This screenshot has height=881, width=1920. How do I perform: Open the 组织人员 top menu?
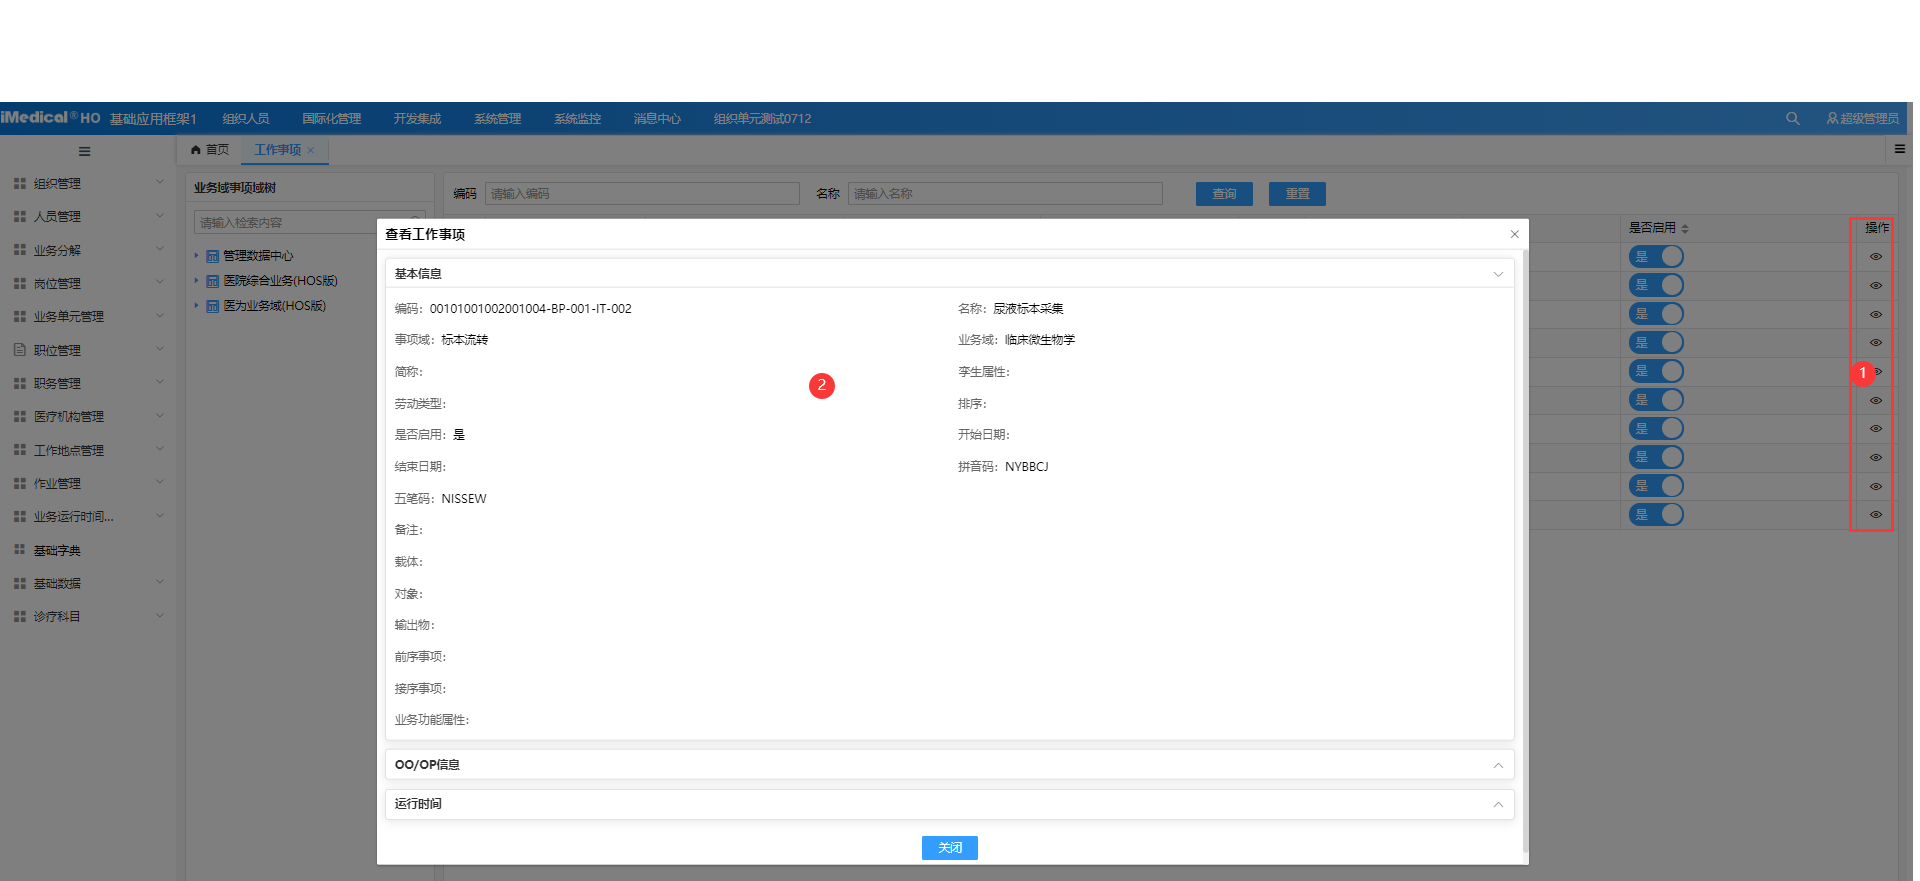[246, 118]
